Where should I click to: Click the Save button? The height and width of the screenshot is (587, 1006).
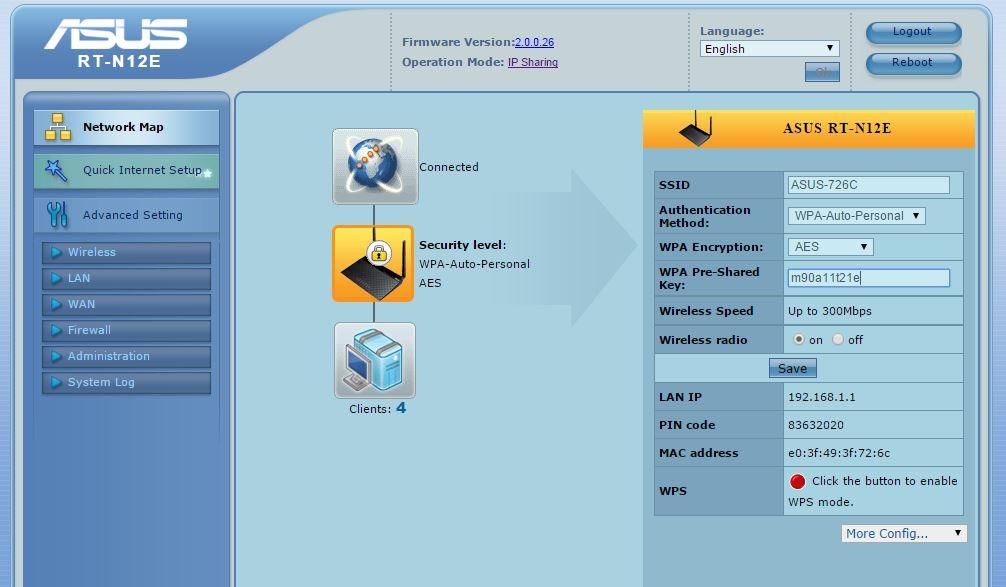coord(792,368)
